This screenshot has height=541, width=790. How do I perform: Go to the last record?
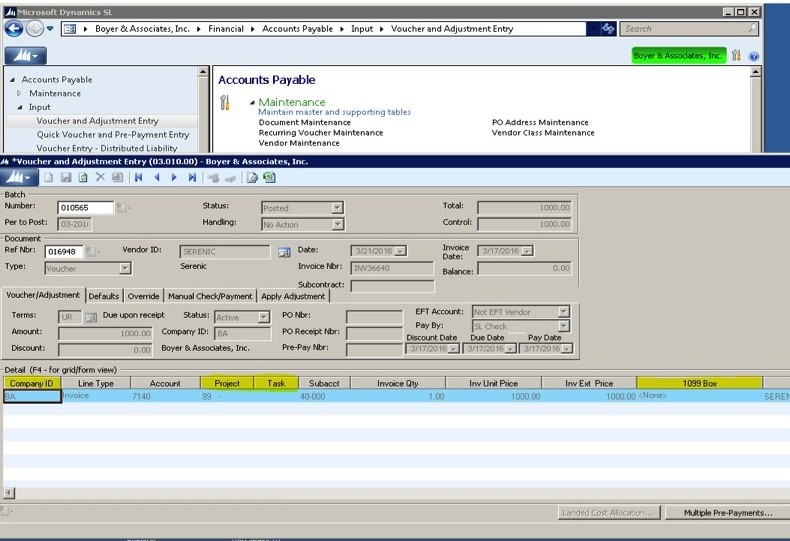coord(192,177)
